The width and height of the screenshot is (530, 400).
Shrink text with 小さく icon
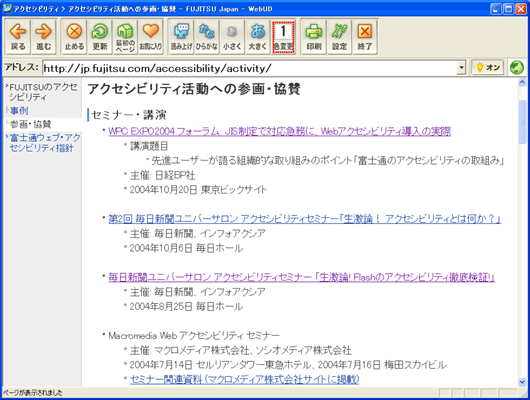[232, 37]
